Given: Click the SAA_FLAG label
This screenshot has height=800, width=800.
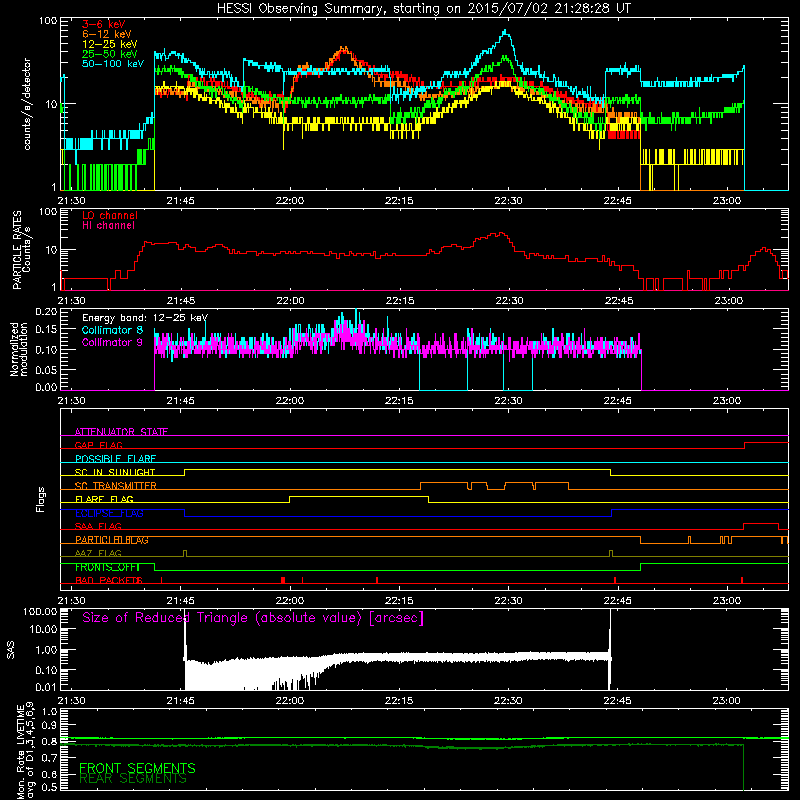Looking at the screenshot, I should [98, 526].
